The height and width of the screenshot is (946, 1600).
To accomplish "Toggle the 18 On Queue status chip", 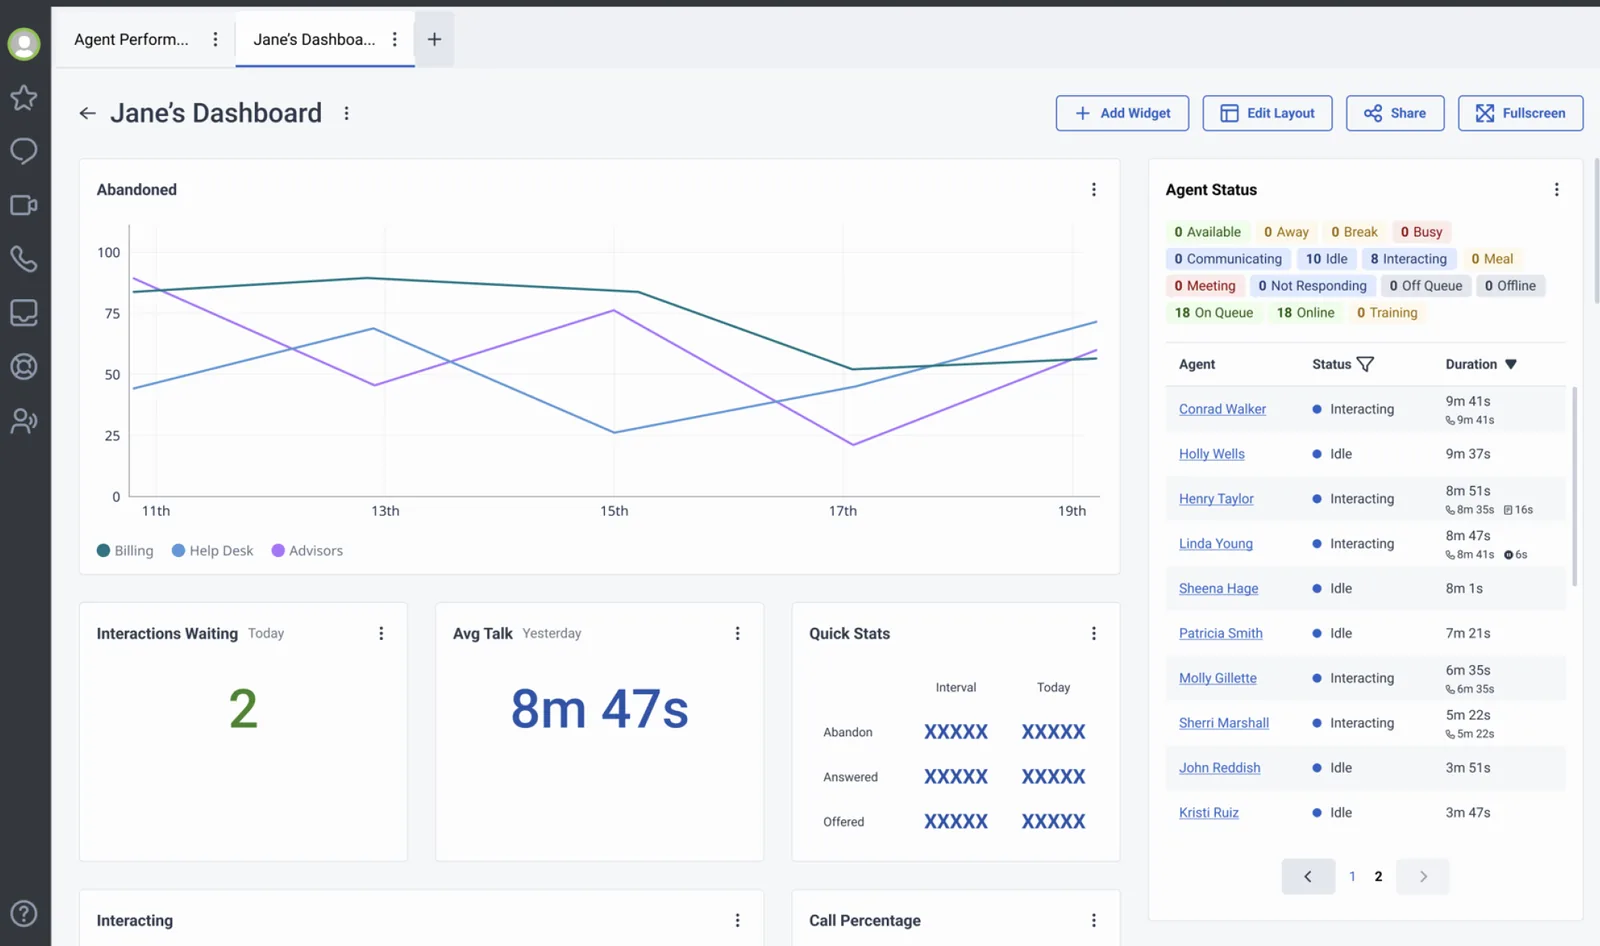I will (x=1214, y=313).
